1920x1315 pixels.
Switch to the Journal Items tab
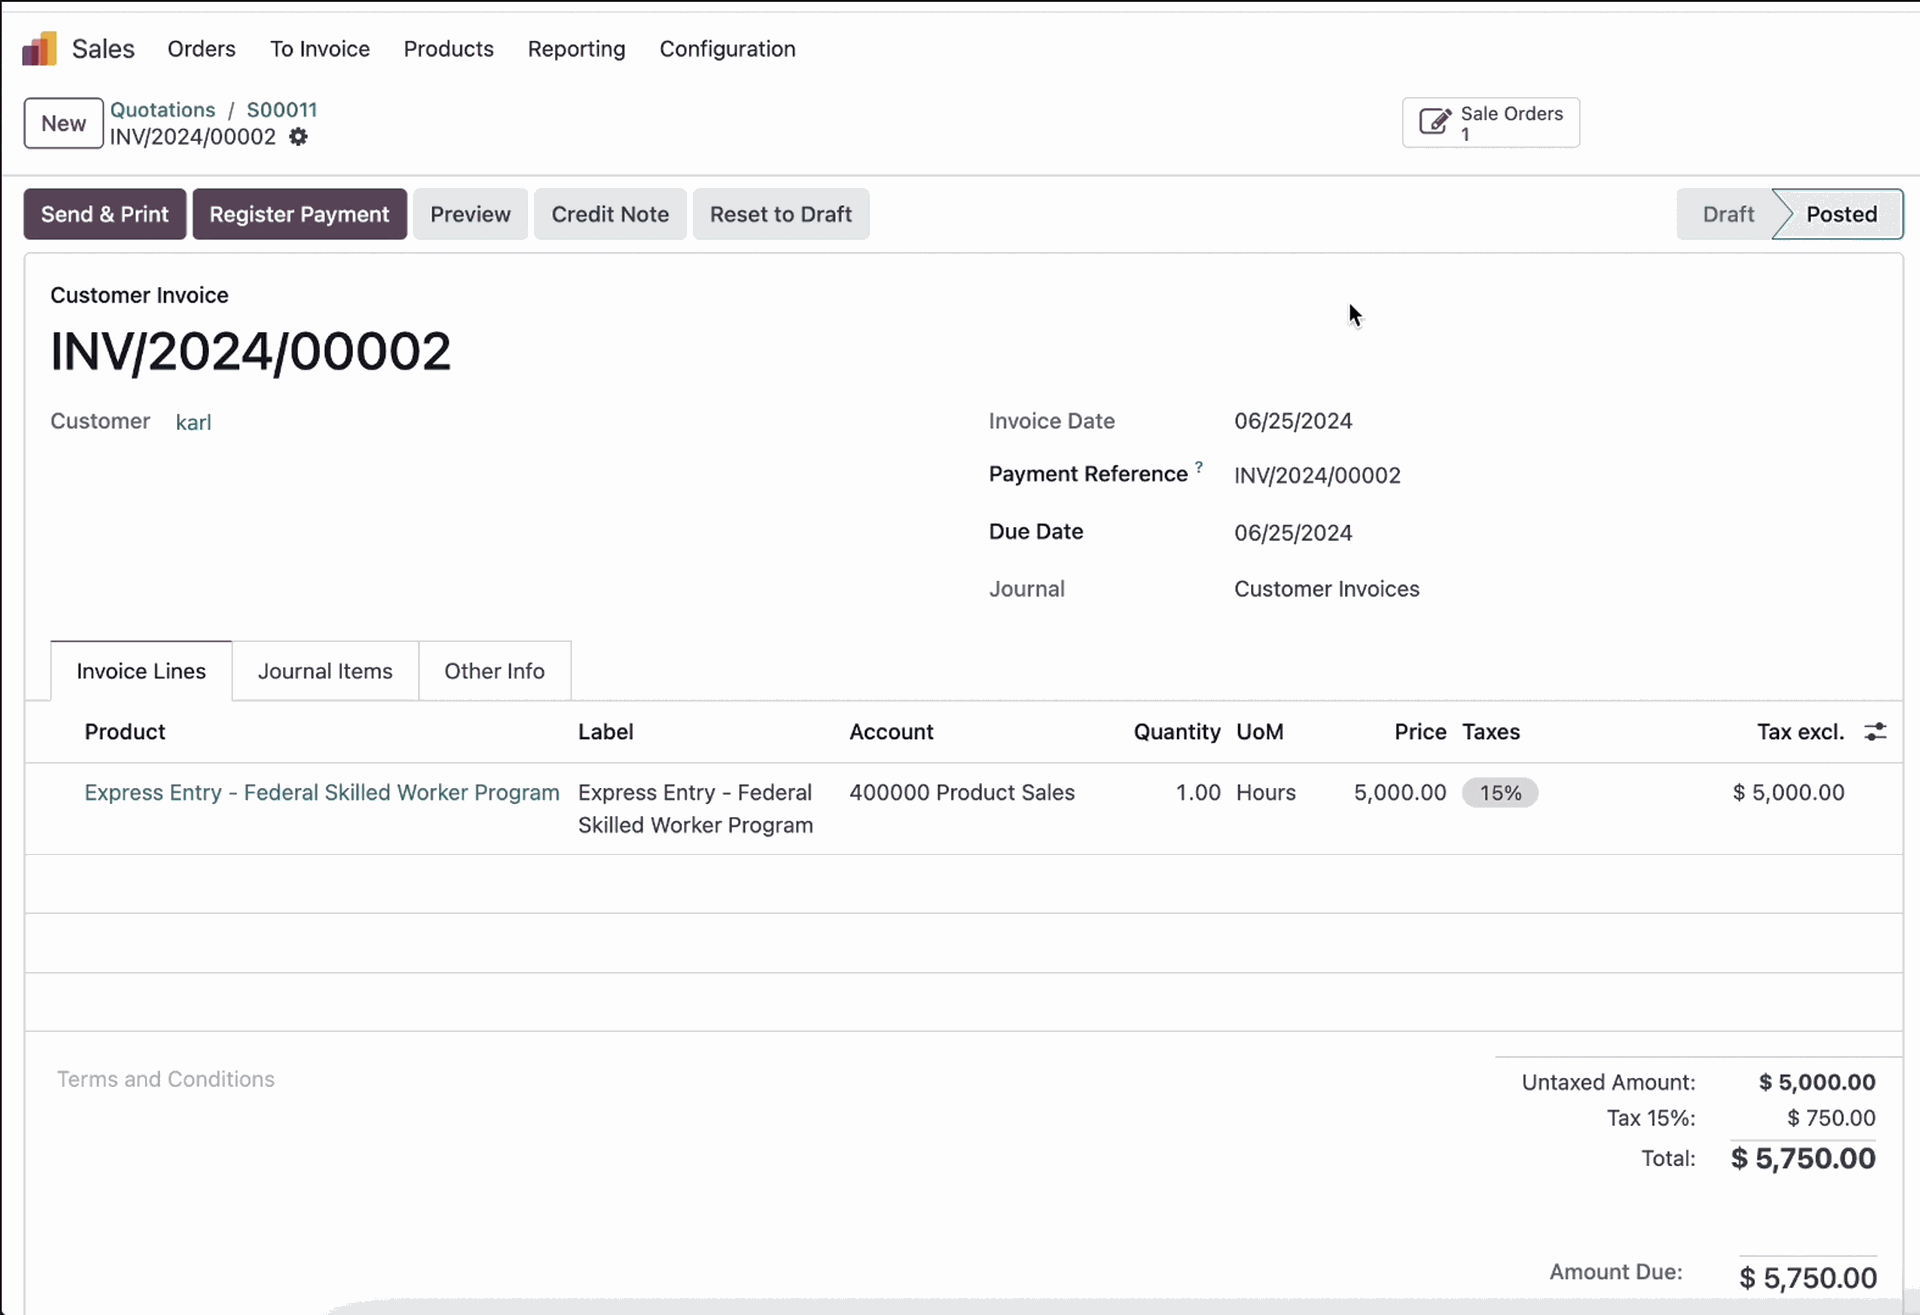pos(325,671)
